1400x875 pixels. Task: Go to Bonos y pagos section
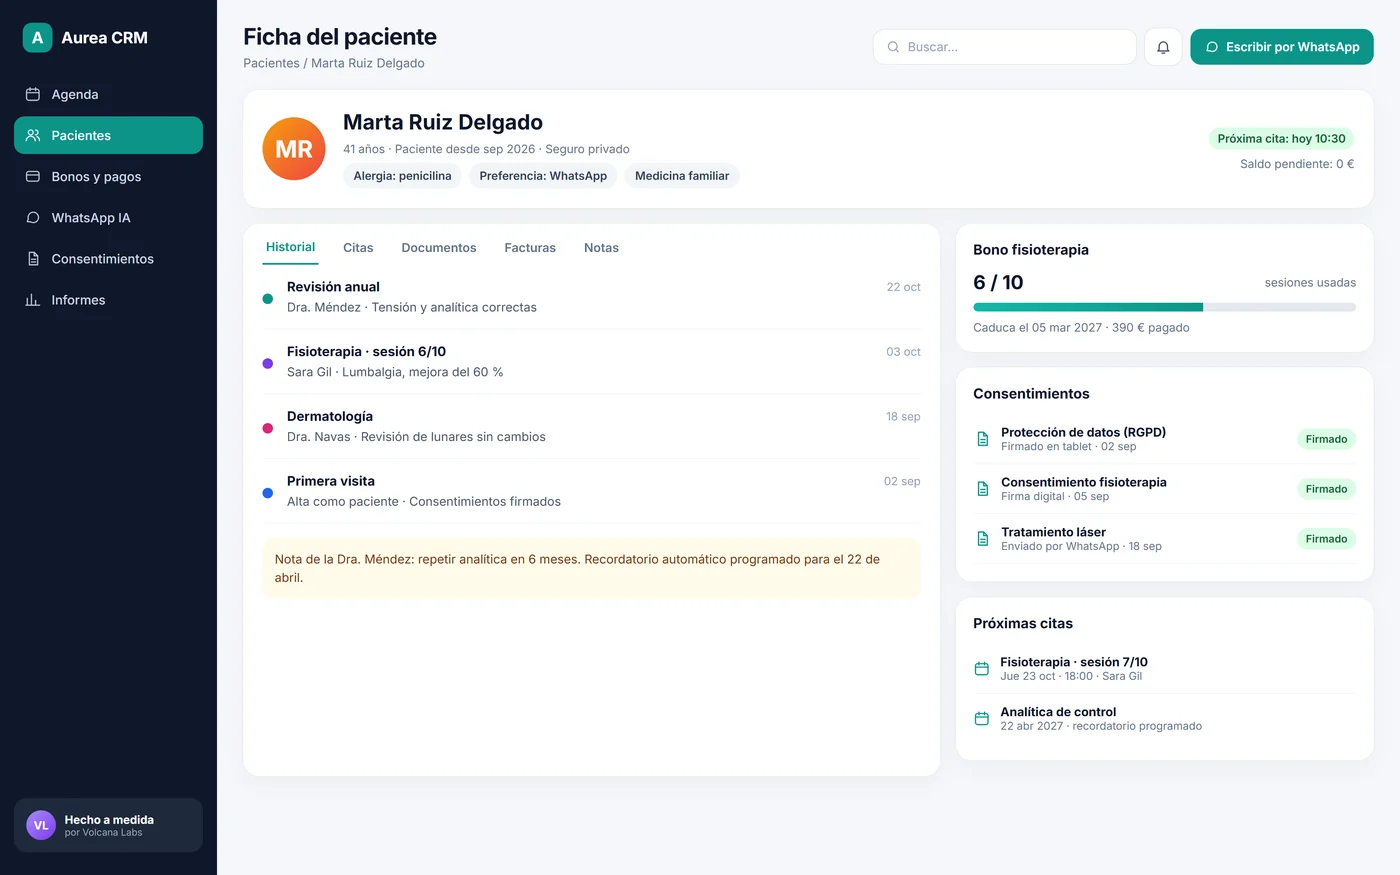click(108, 176)
